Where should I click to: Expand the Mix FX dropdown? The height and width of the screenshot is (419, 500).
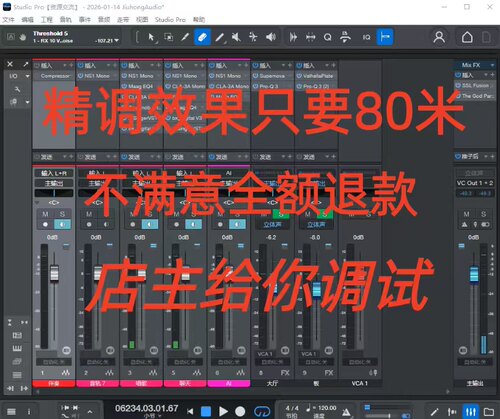tap(492, 65)
